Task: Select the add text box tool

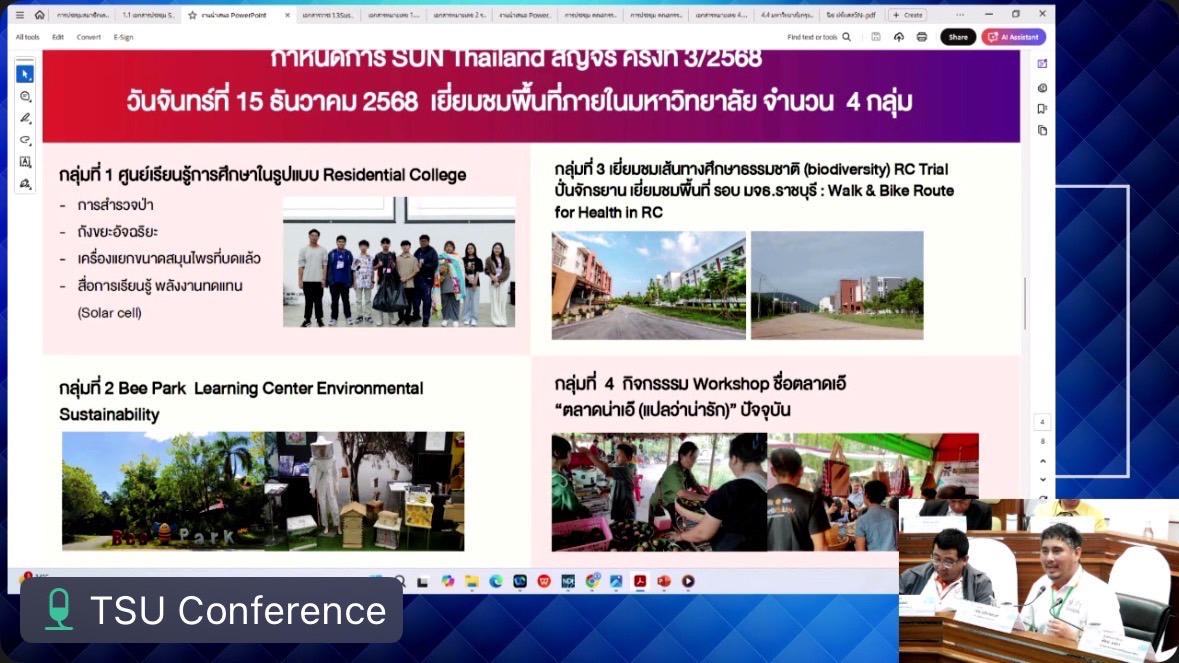Action: click(25, 162)
